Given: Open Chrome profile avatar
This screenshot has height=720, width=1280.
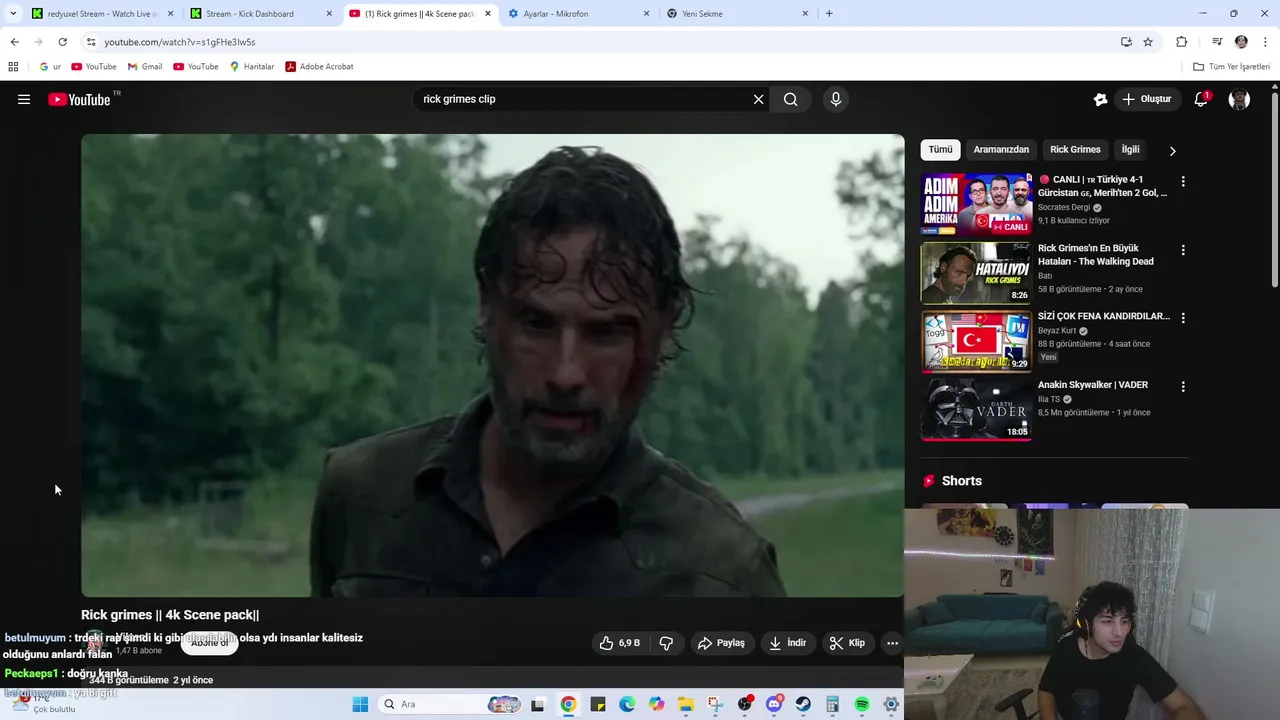Looking at the screenshot, I should pyautogui.click(x=1241, y=42).
